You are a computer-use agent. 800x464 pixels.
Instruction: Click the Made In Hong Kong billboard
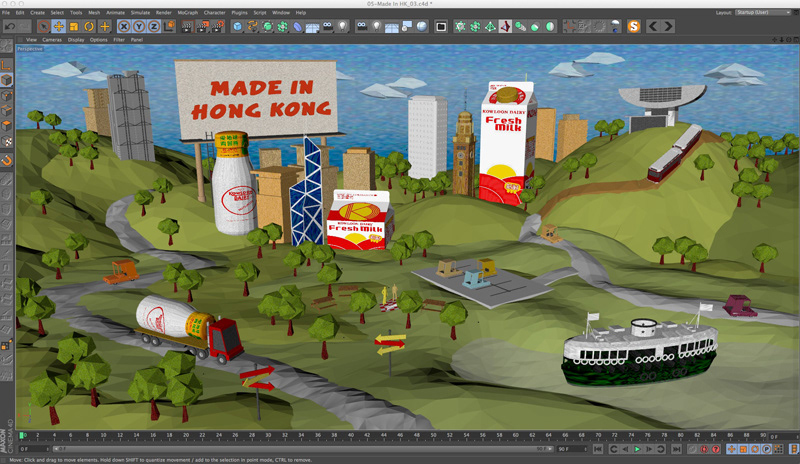pyautogui.click(x=257, y=99)
